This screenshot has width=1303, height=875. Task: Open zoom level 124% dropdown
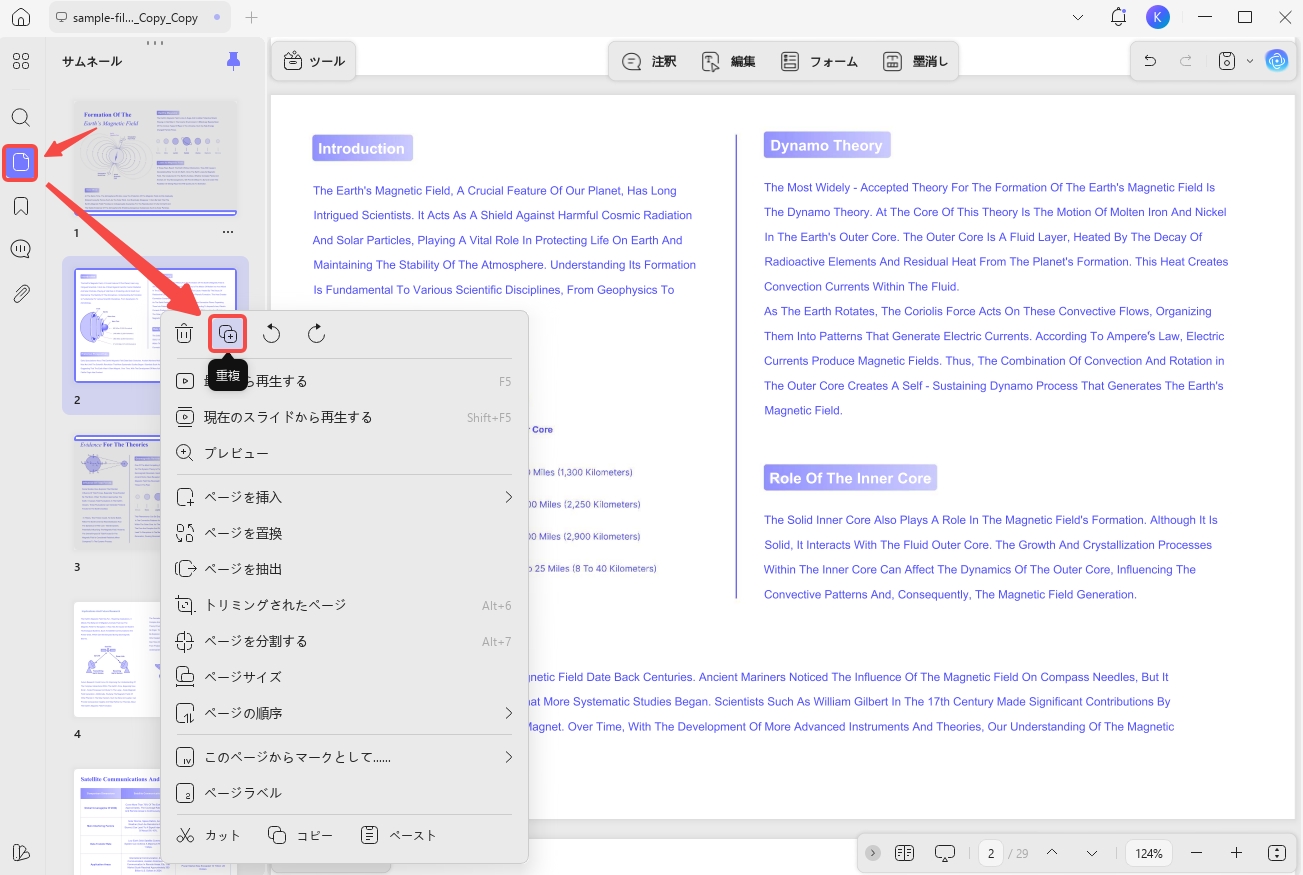(1149, 853)
